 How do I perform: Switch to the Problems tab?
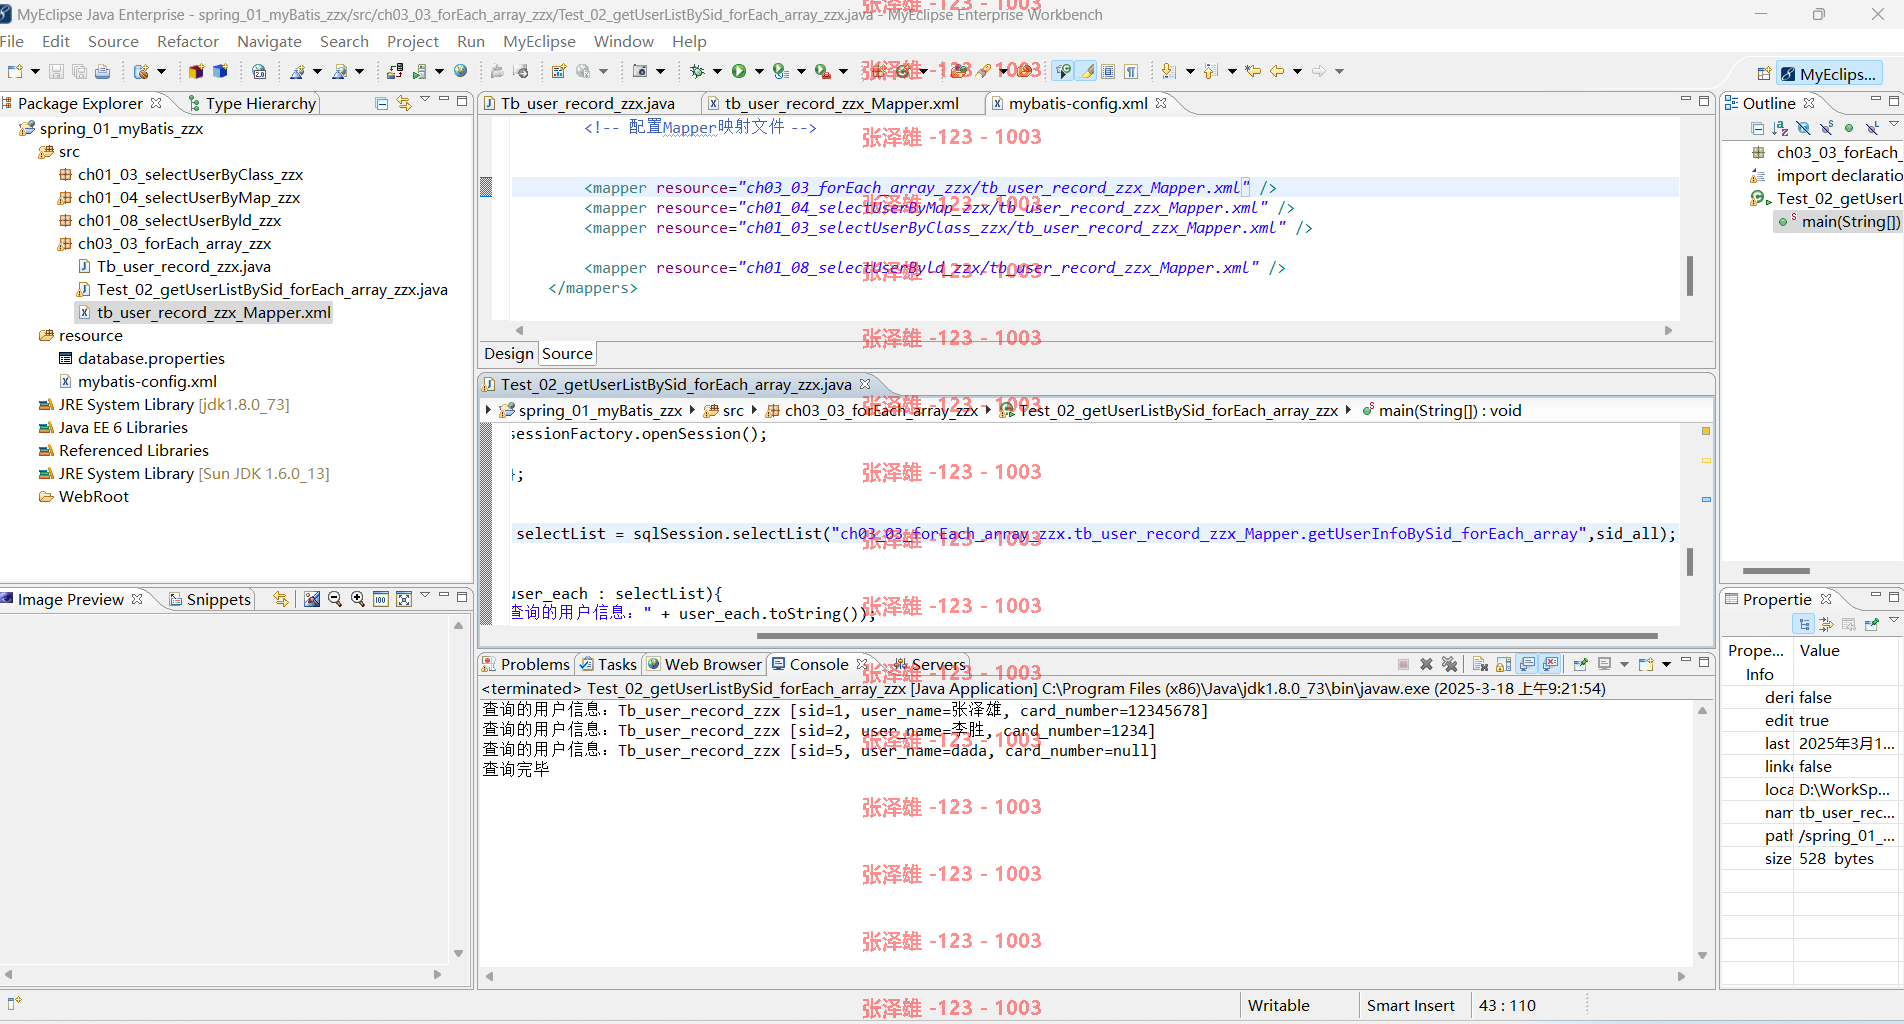(526, 664)
